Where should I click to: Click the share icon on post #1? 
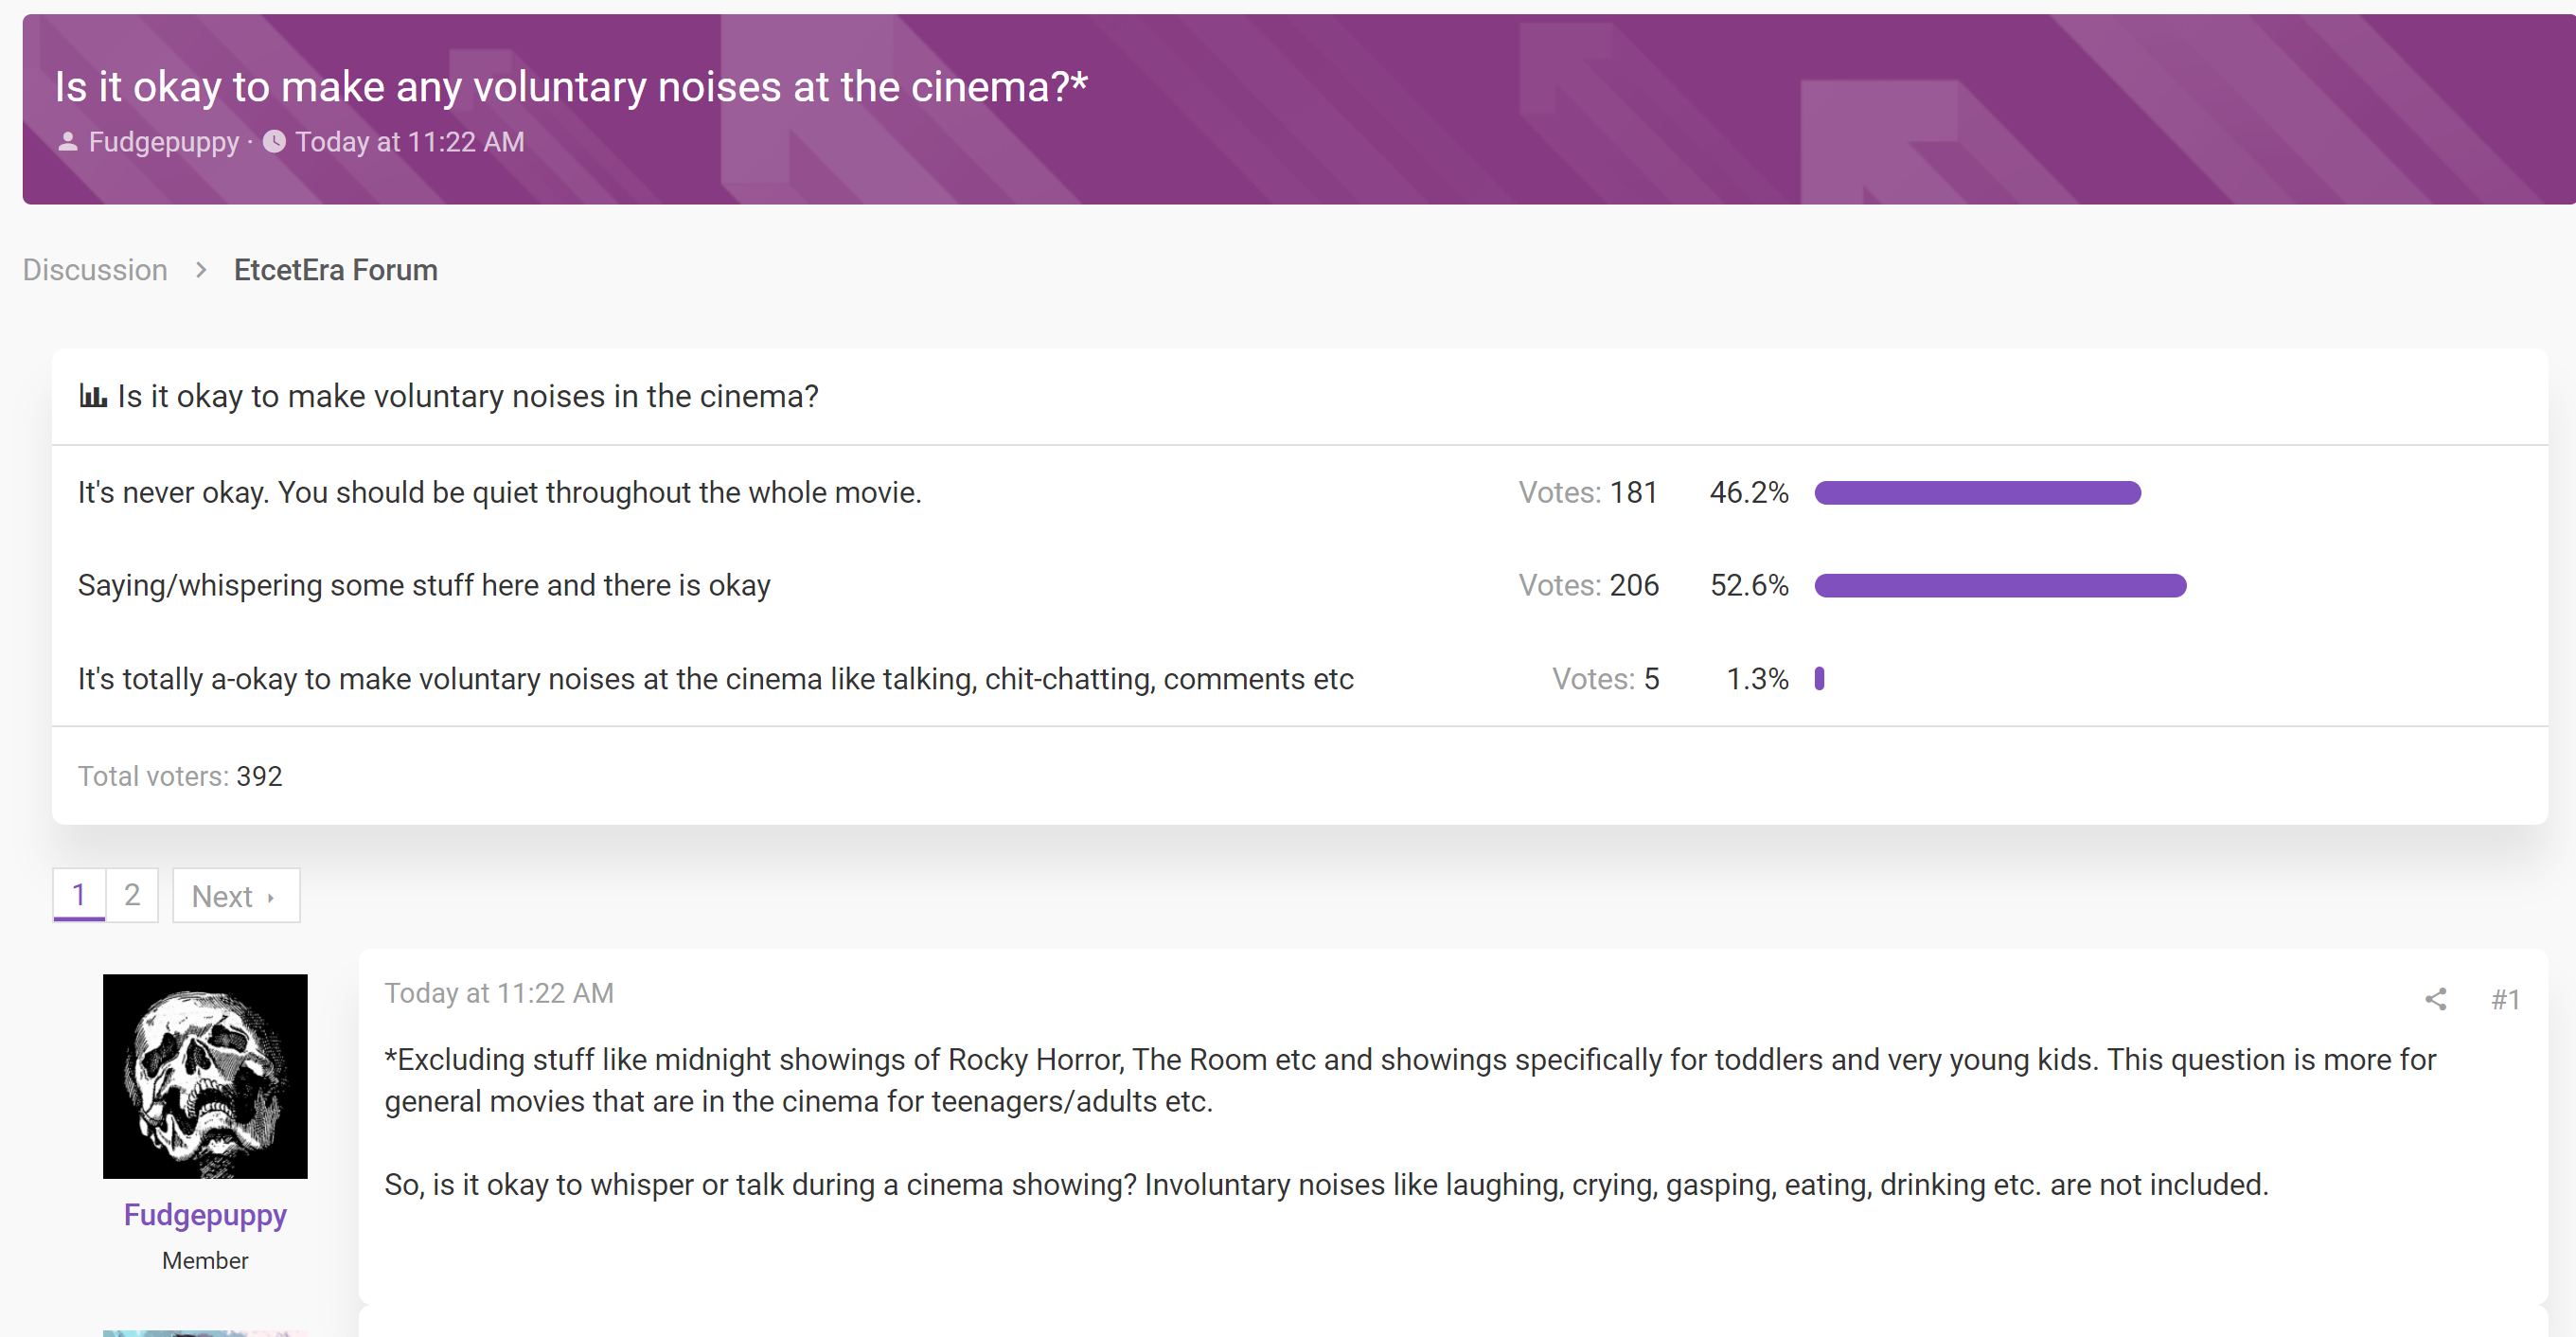2435,999
